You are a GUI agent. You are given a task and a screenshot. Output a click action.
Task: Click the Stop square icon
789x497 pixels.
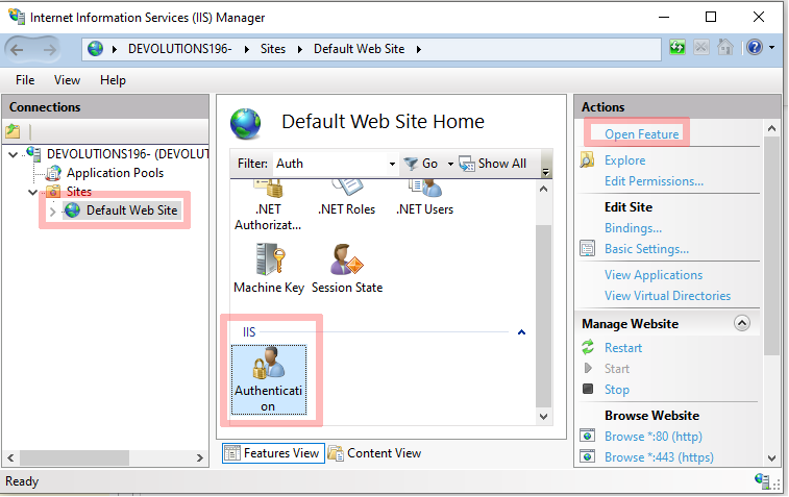(x=588, y=388)
